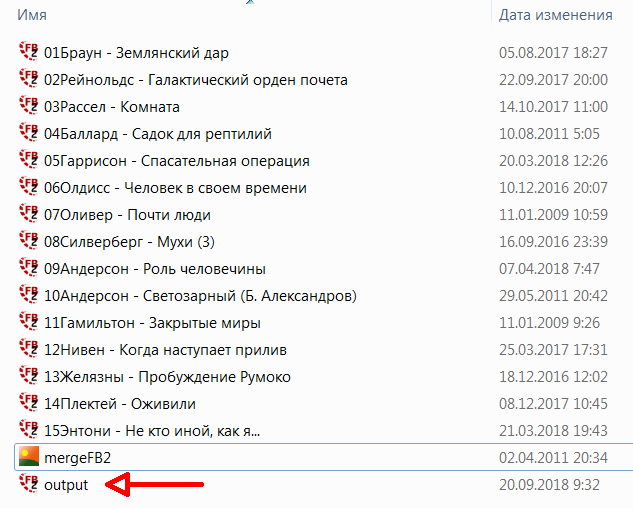Click date 25.03.2017 17:31
Screen dimensions: 633x508
[553, 351]
